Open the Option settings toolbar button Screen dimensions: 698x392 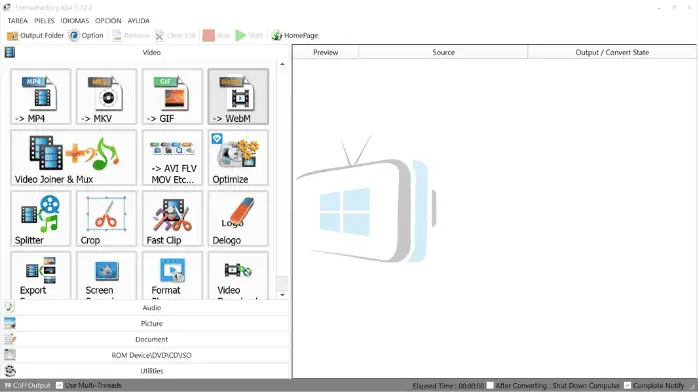coord(86,36)
